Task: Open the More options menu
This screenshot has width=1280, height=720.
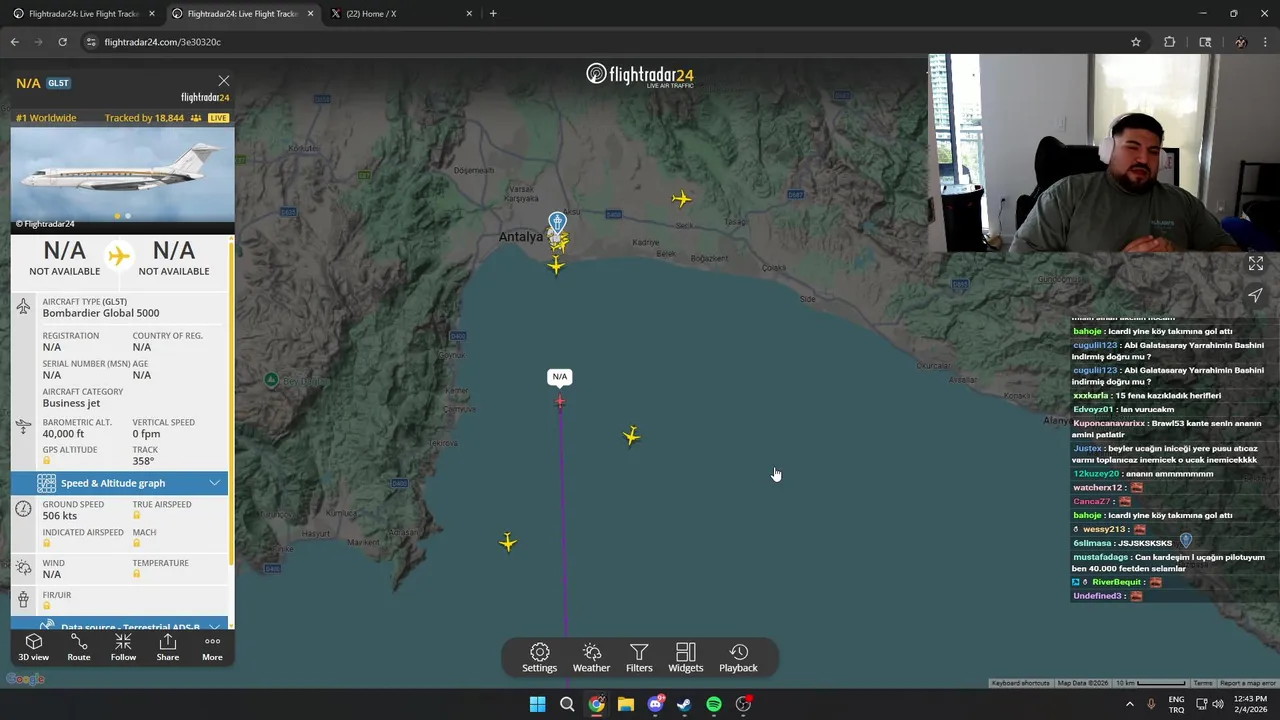Action: [212, 647]
